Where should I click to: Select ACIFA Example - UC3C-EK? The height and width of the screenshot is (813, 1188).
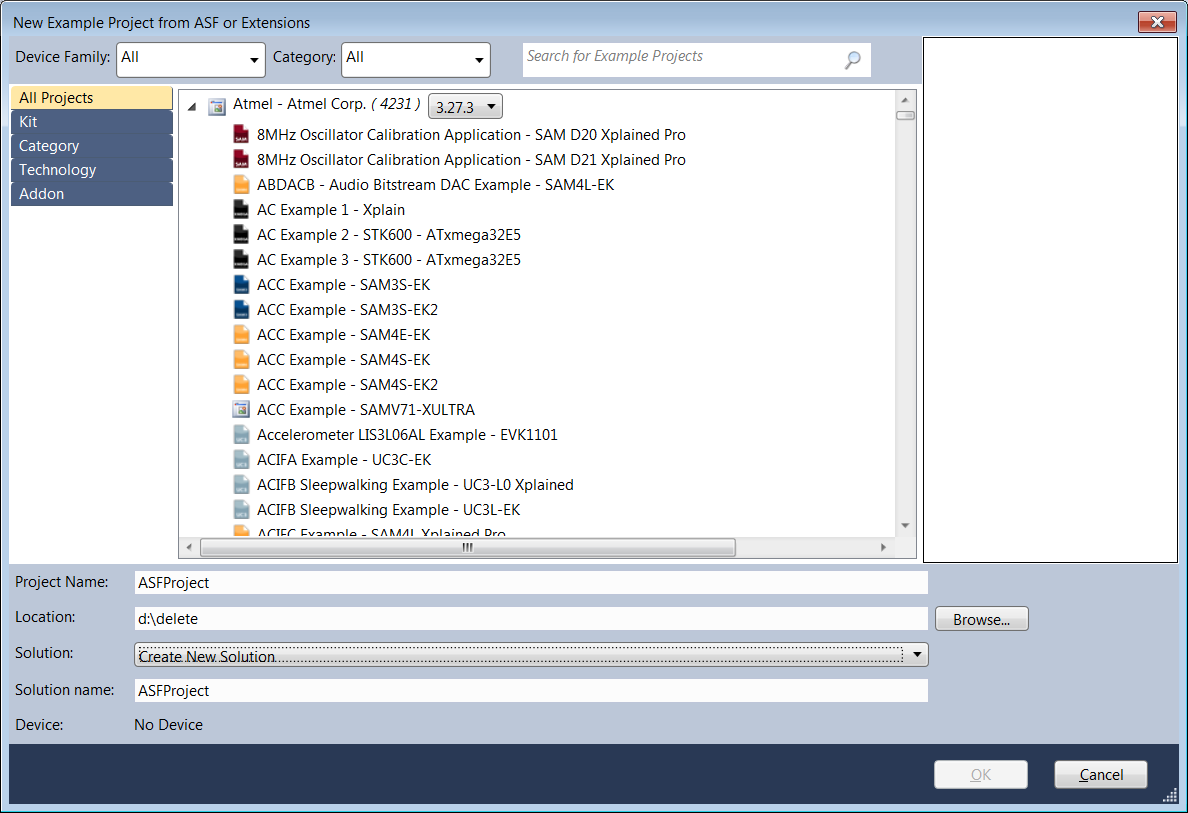click(344, 460)
